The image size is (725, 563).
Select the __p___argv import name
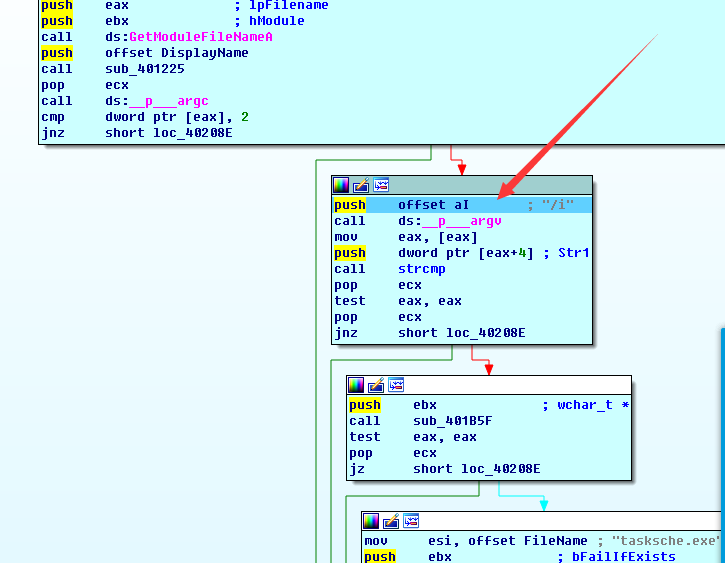coord(462,221)
